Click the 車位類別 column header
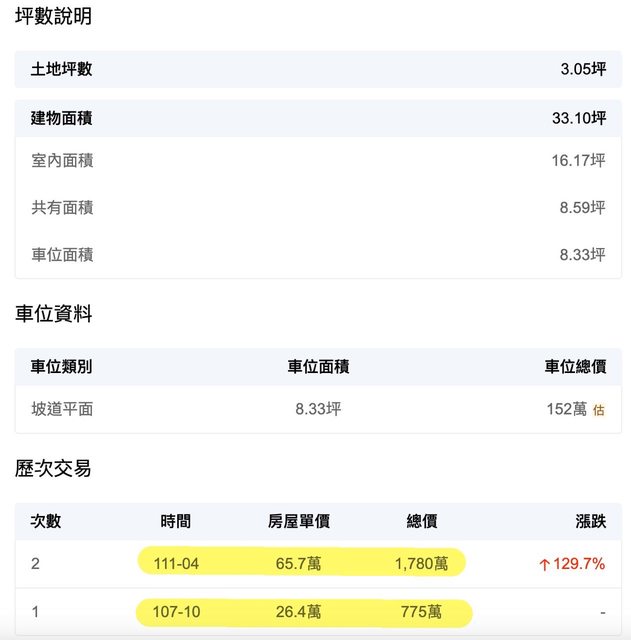Screen dimensions: 631x640 tap(62, 366)
